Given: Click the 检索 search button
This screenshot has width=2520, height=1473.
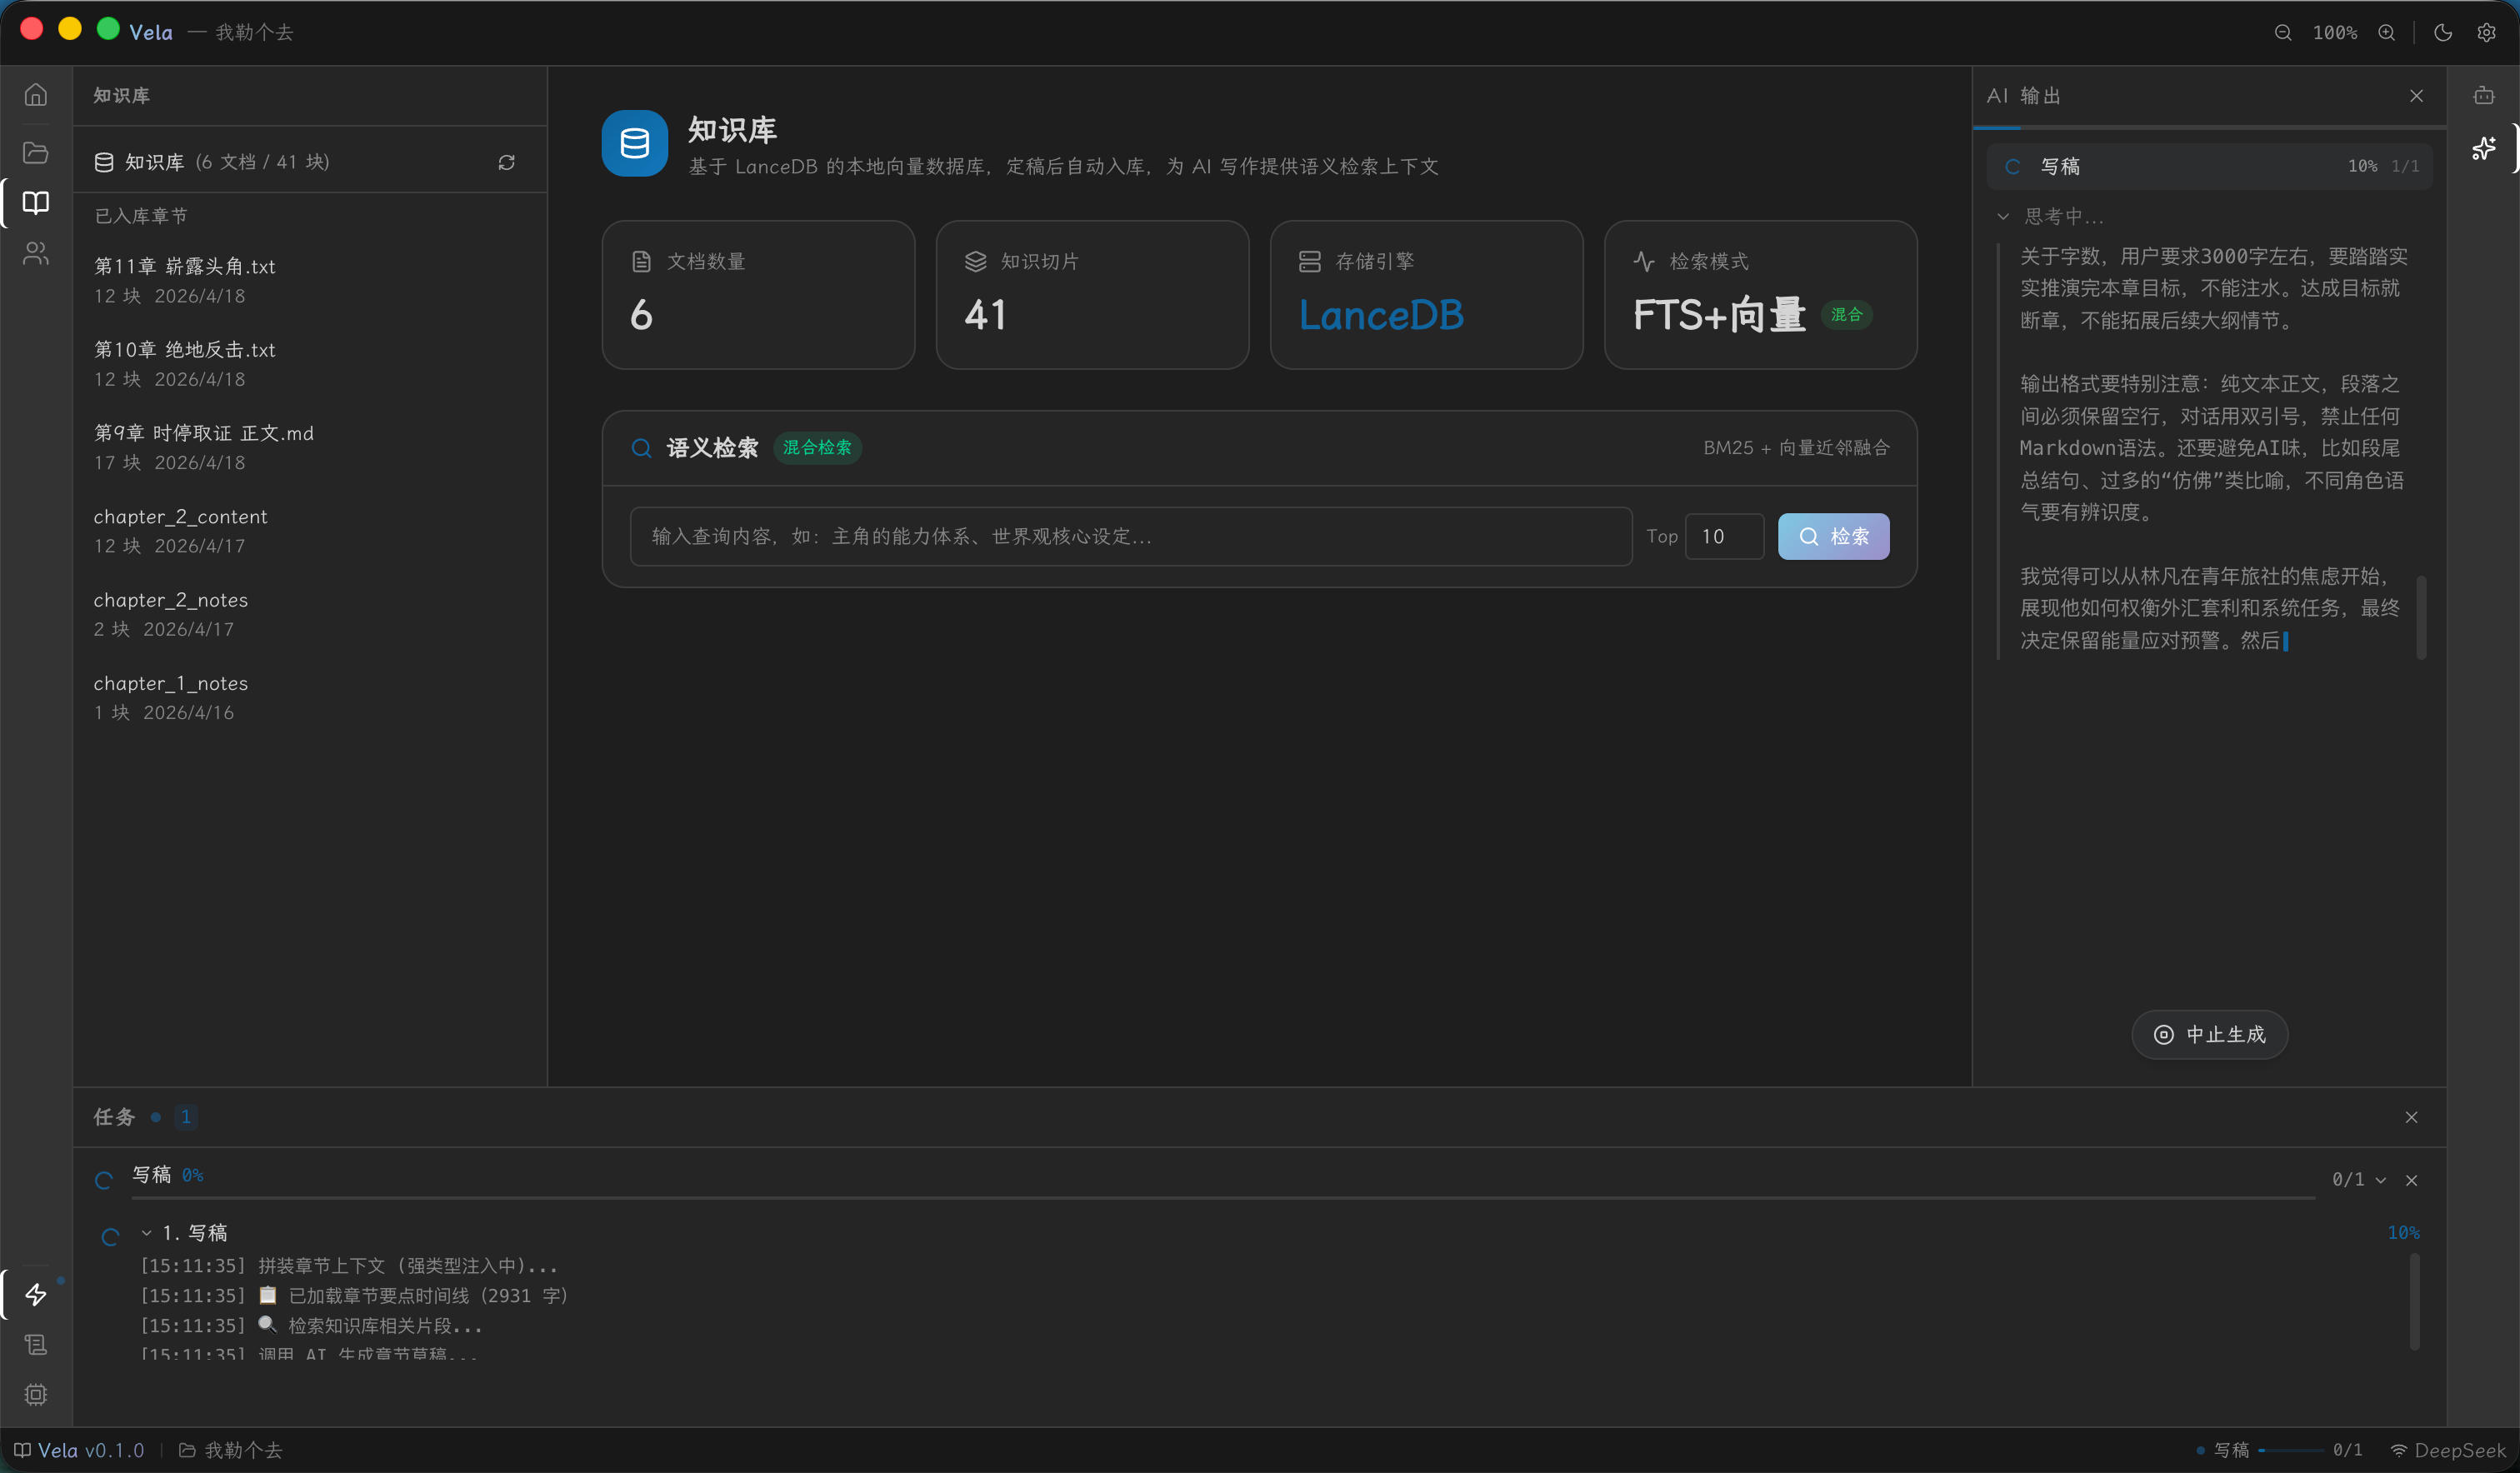Looking at the screenshot, I should click(x=1833, y=536).
